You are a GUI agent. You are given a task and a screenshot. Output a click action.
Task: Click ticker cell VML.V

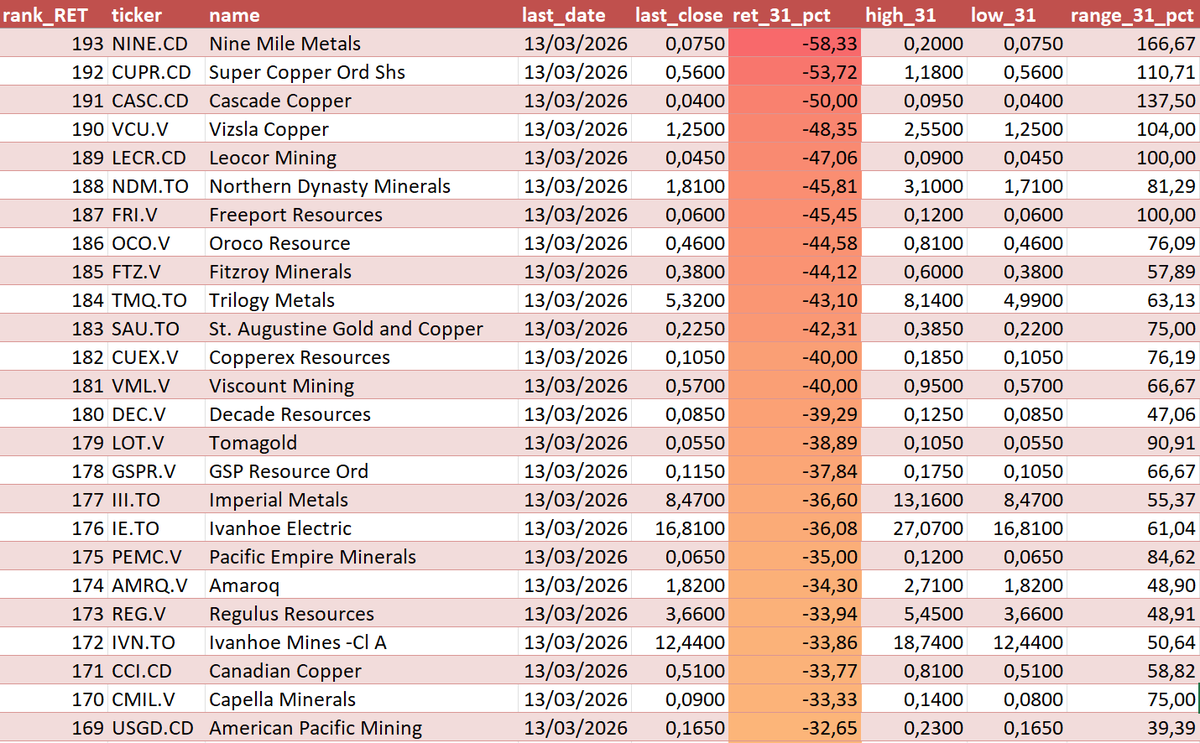point(155,386)
